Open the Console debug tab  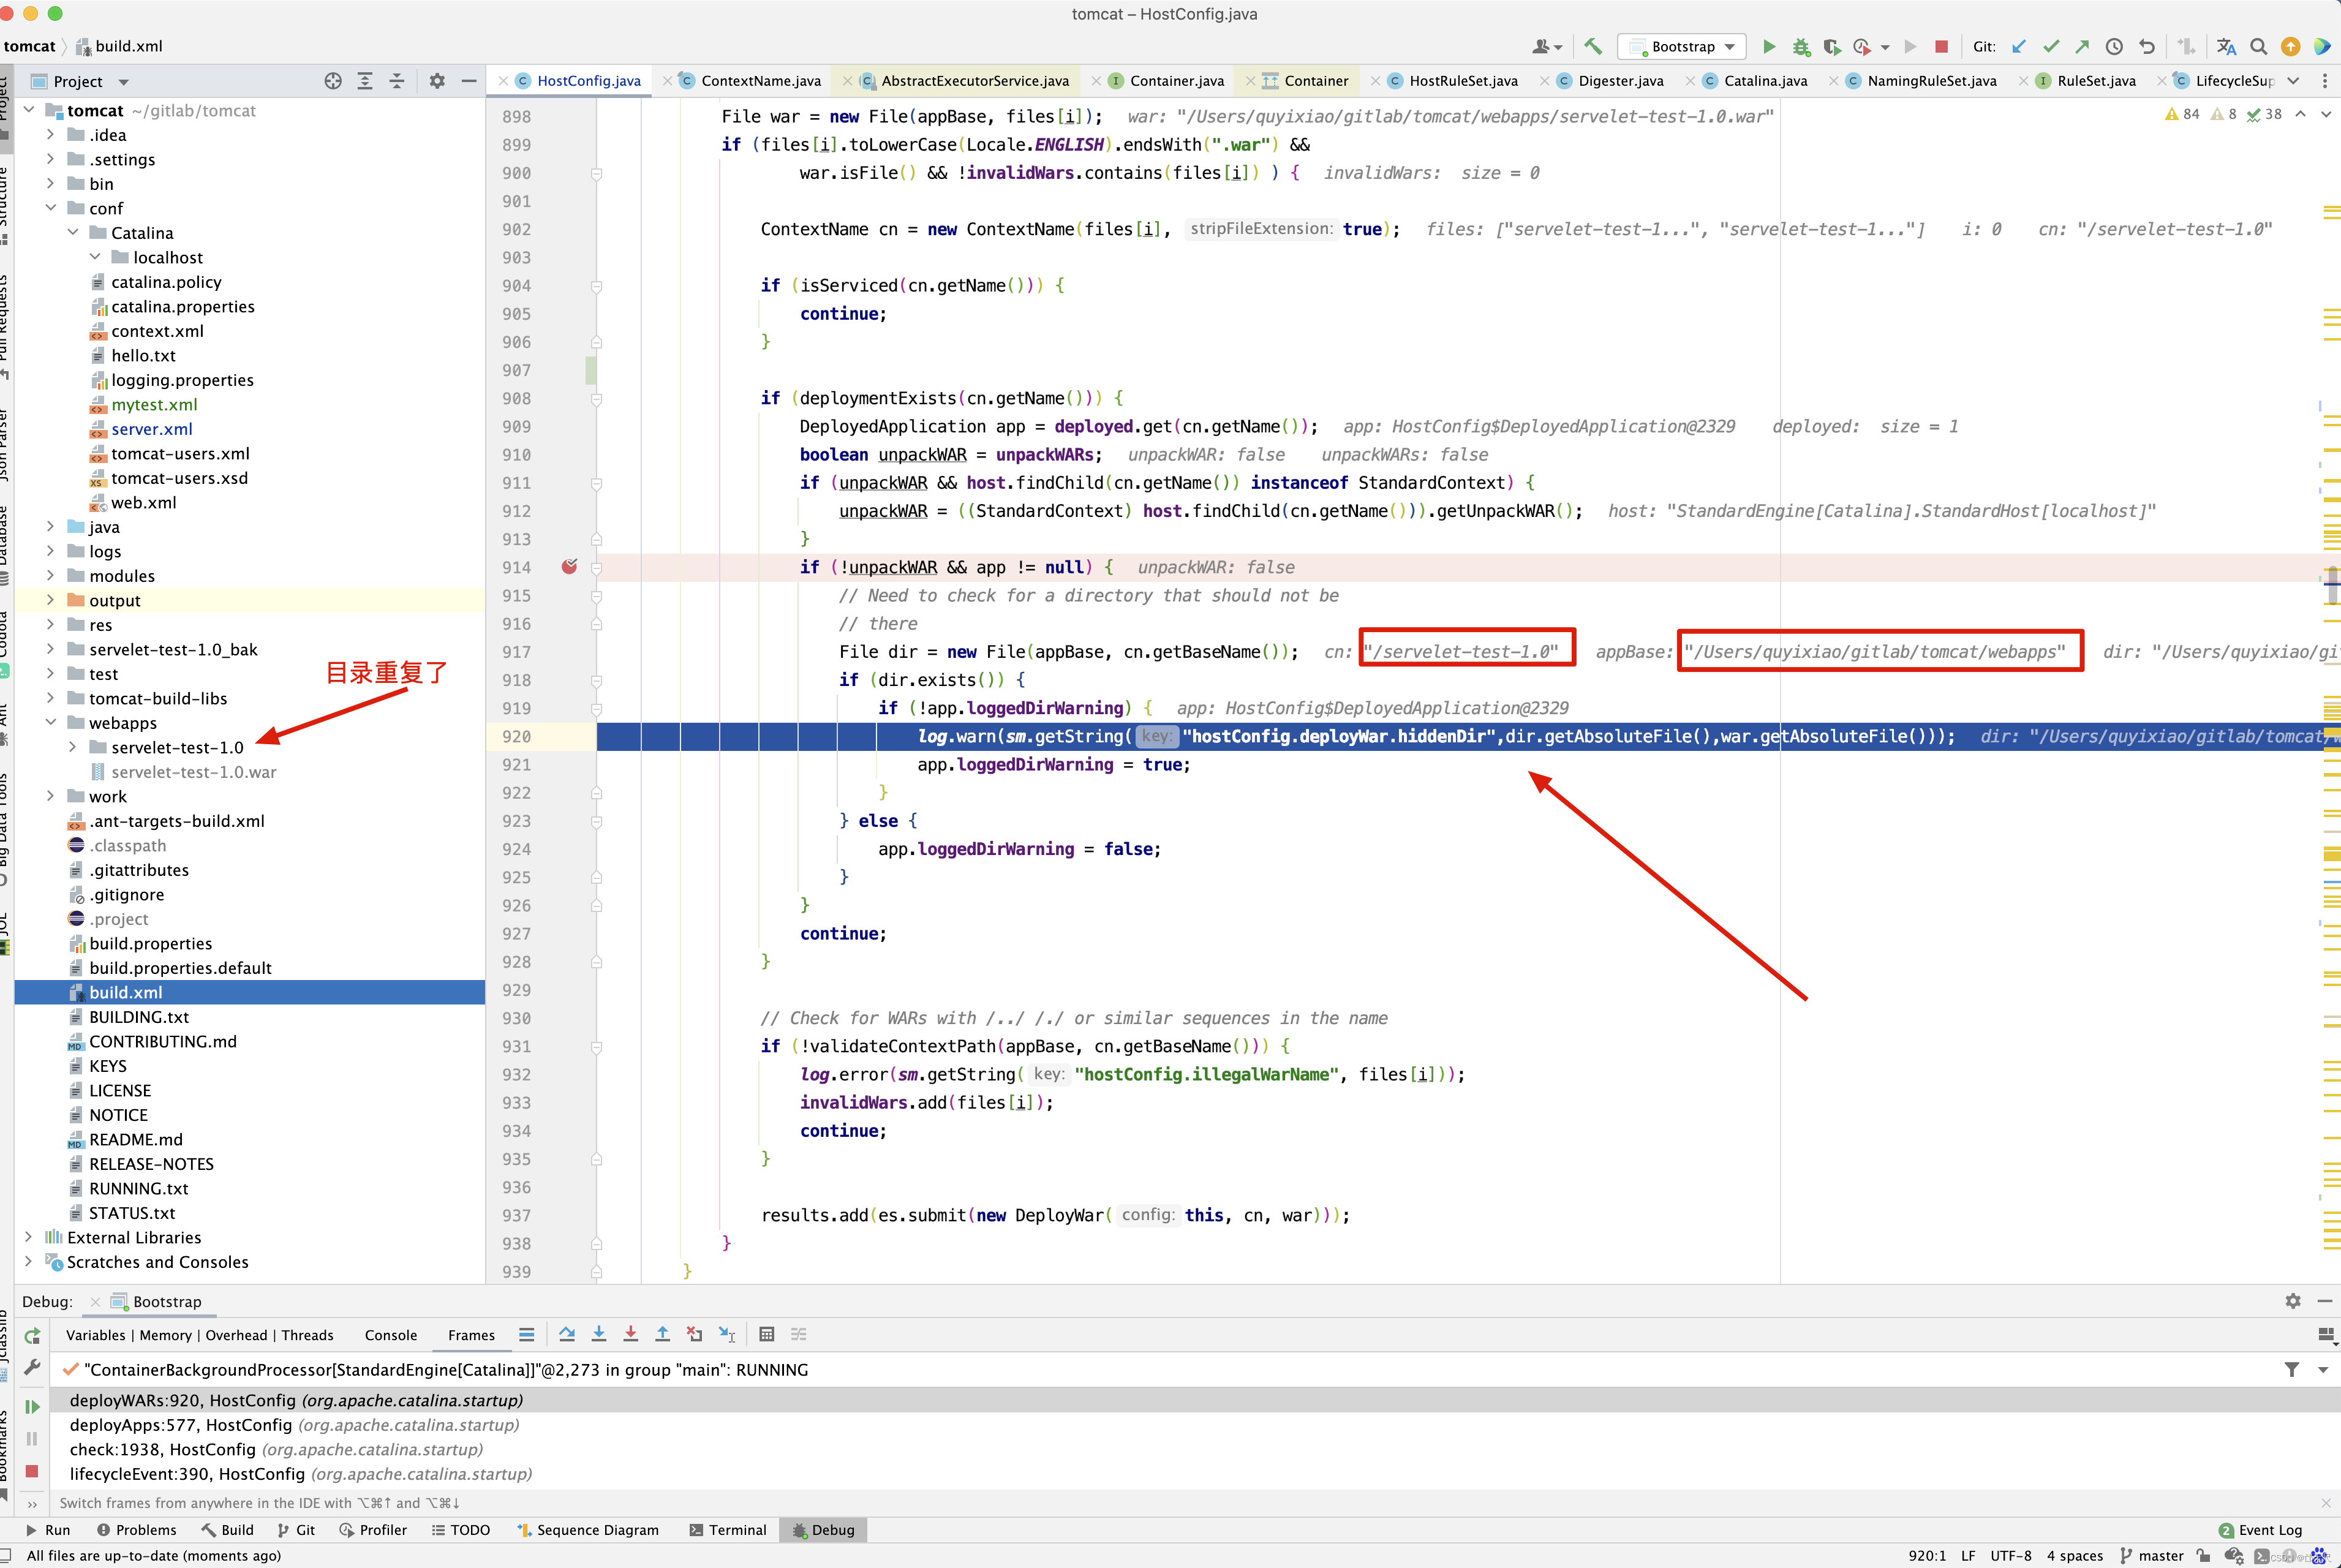(391, 1335)
